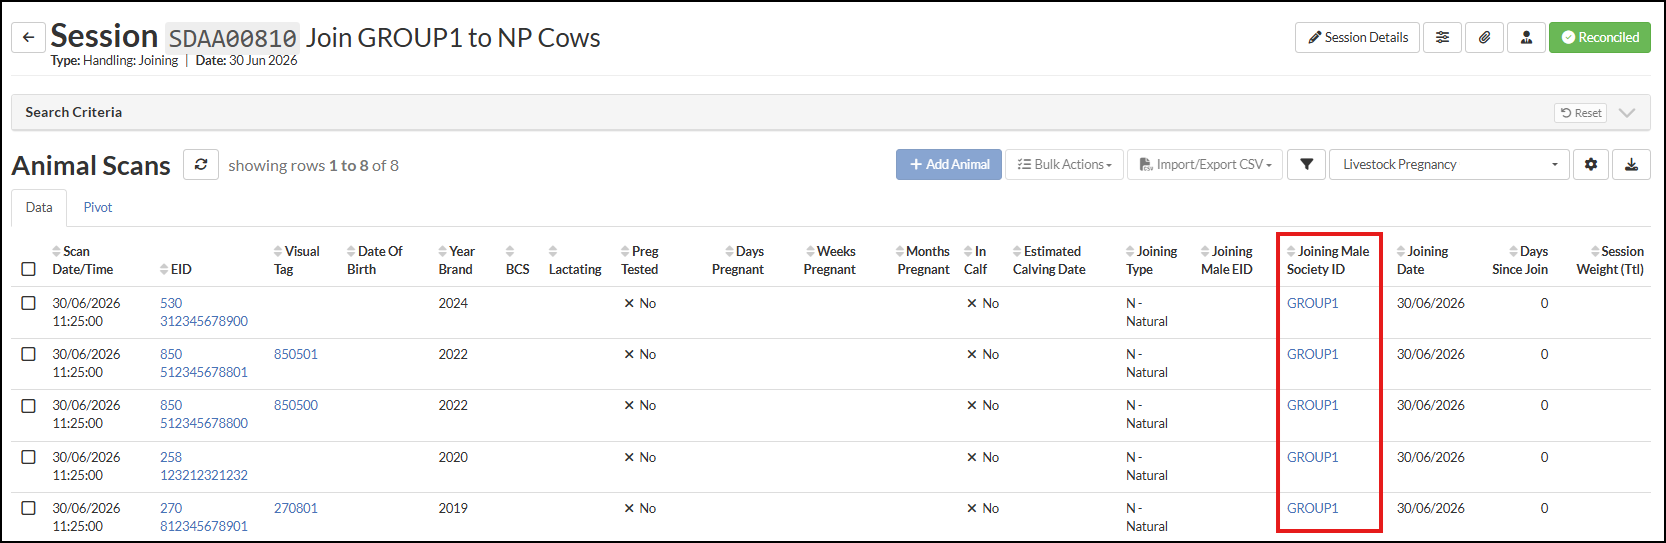1666x543 pixels.
Task: Sort by Lactating column
Action: (575, 260)
